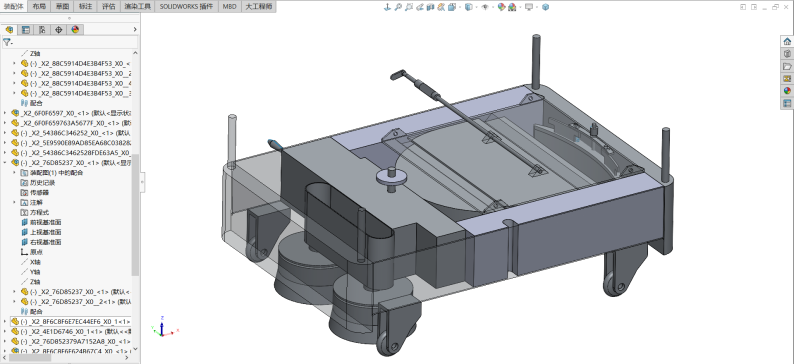
Task: Open the PropertyManager tab icon
Action: tap(26, 29)
